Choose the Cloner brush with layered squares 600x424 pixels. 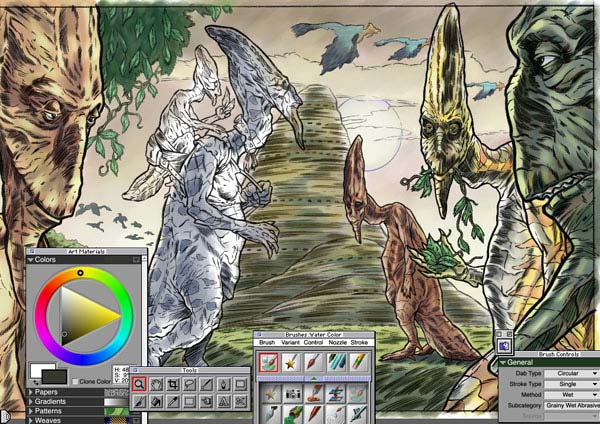coord(336,395)
